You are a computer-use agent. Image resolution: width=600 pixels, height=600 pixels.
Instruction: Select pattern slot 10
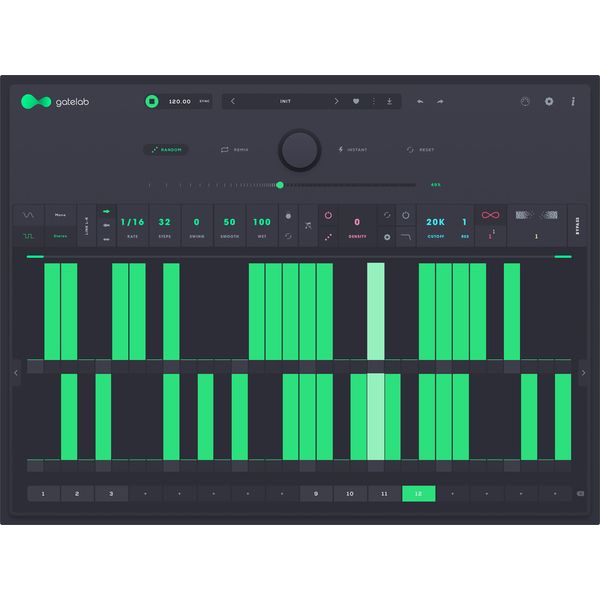tap(350, 494)
